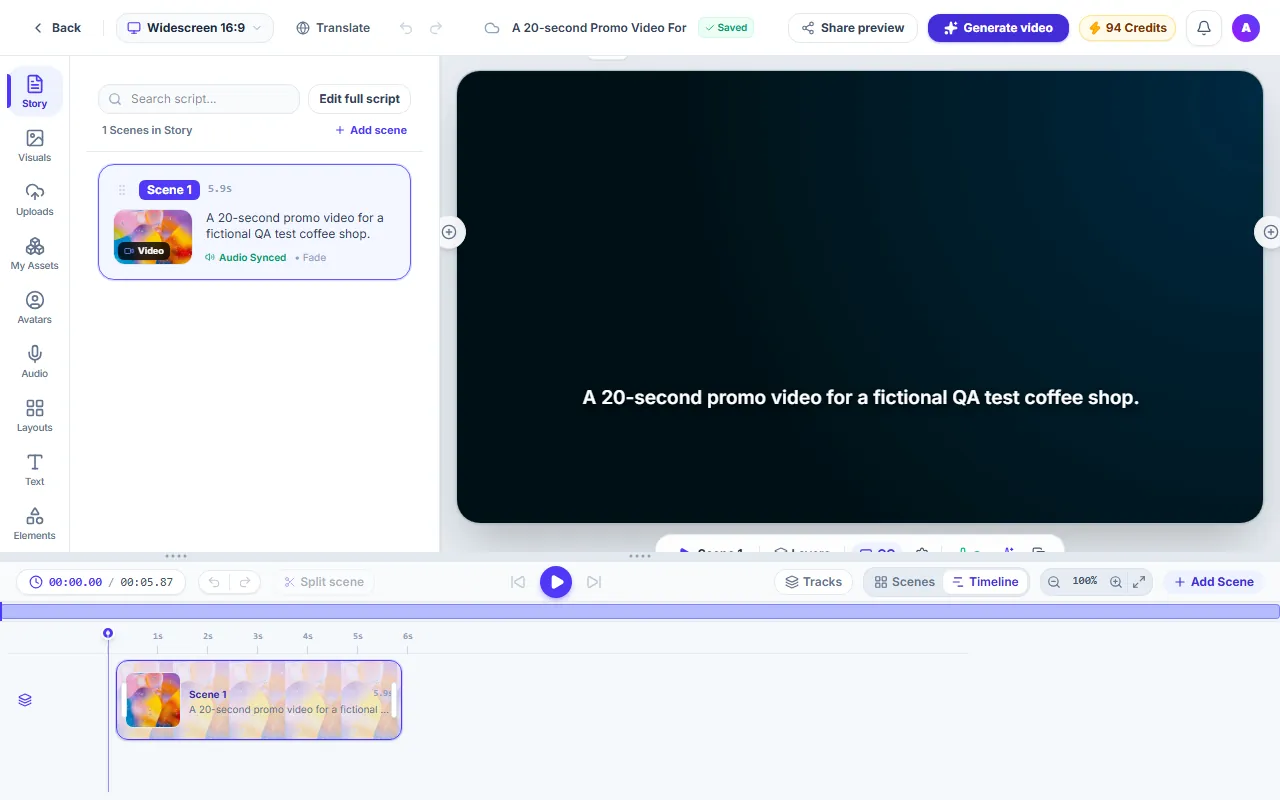This screenshot has height=800, width=1280.
Task: Select the Scene 1 video thumbnail in the story panel
Action: 153,237
